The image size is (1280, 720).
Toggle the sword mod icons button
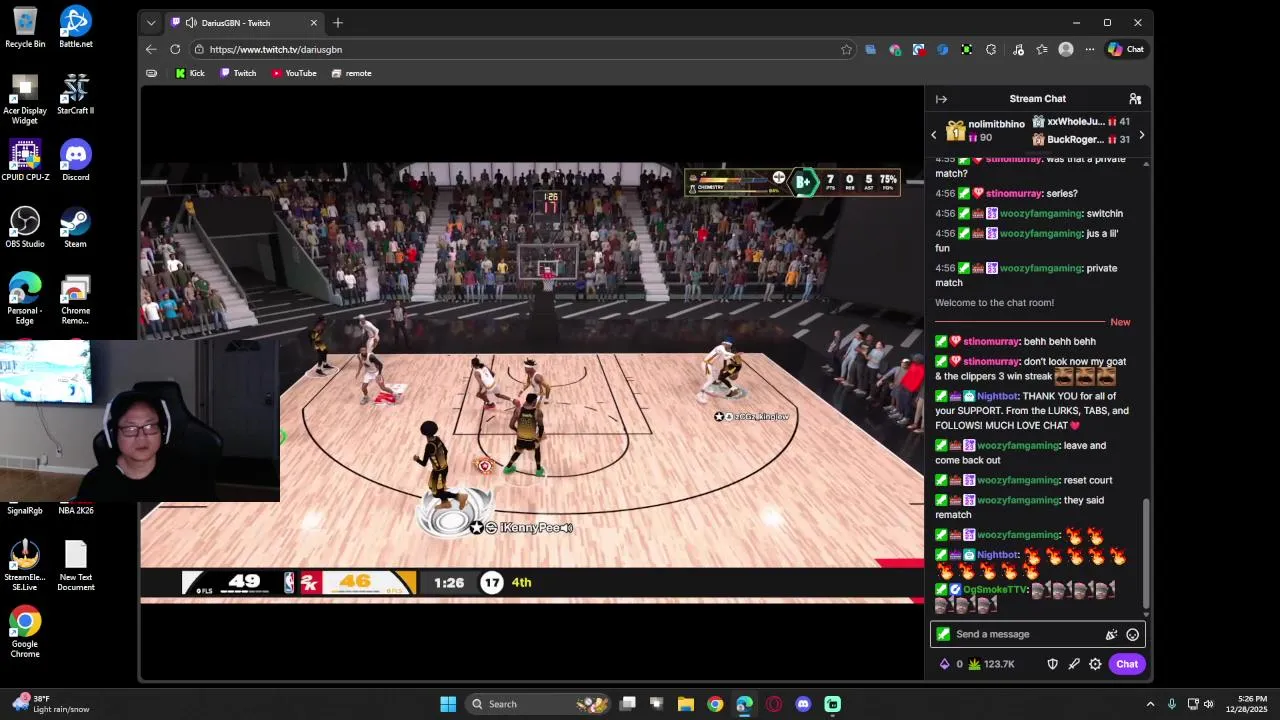point(1074,664)
